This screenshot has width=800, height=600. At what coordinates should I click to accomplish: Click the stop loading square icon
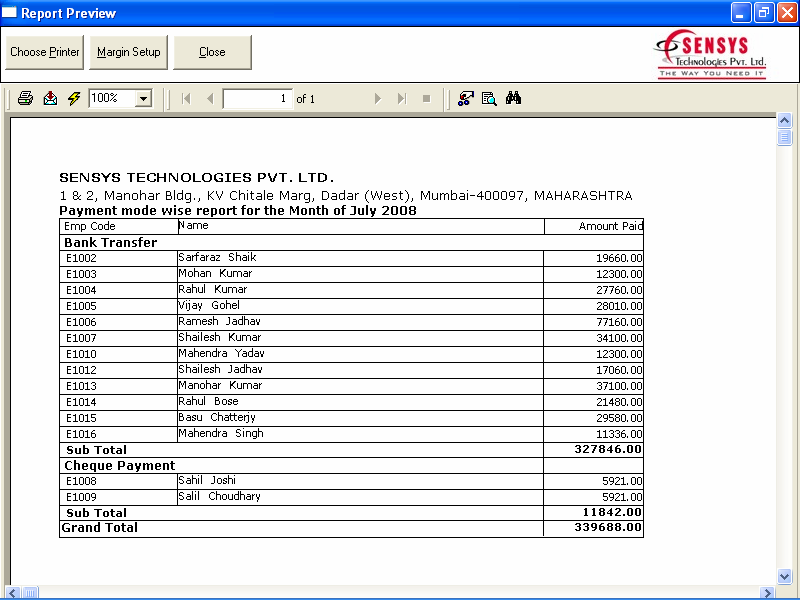pos(427,98)
